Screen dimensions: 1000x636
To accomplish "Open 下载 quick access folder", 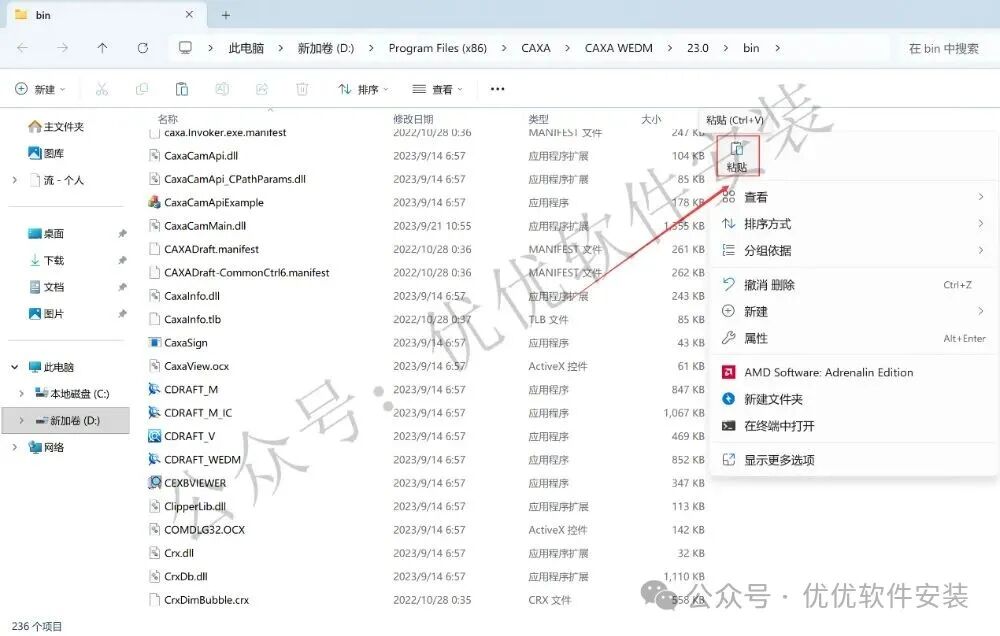I will click(46, 261).
